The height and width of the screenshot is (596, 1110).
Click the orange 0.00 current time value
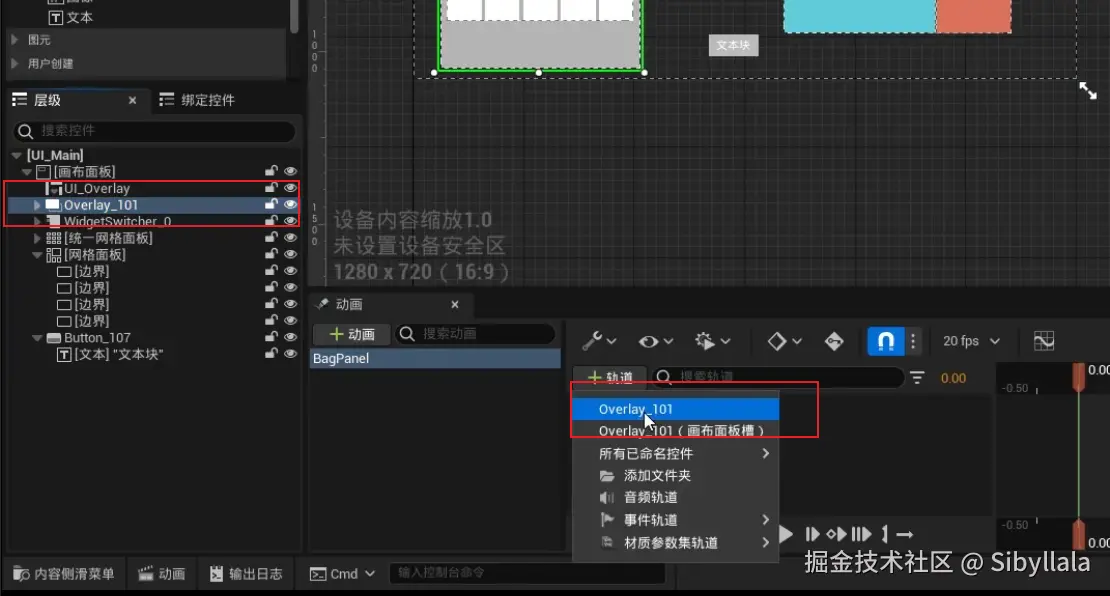pos(953,378)
